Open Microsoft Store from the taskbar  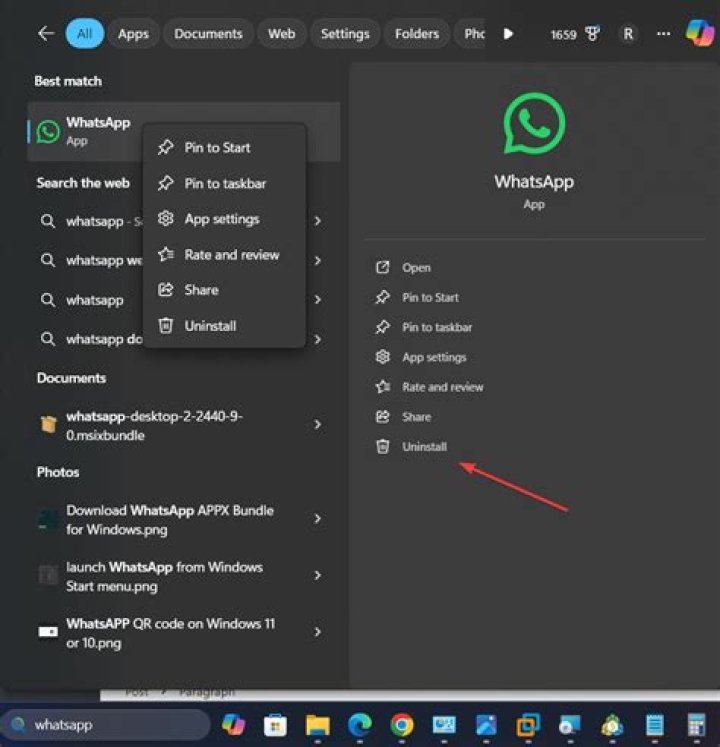[x=275, y=726]
